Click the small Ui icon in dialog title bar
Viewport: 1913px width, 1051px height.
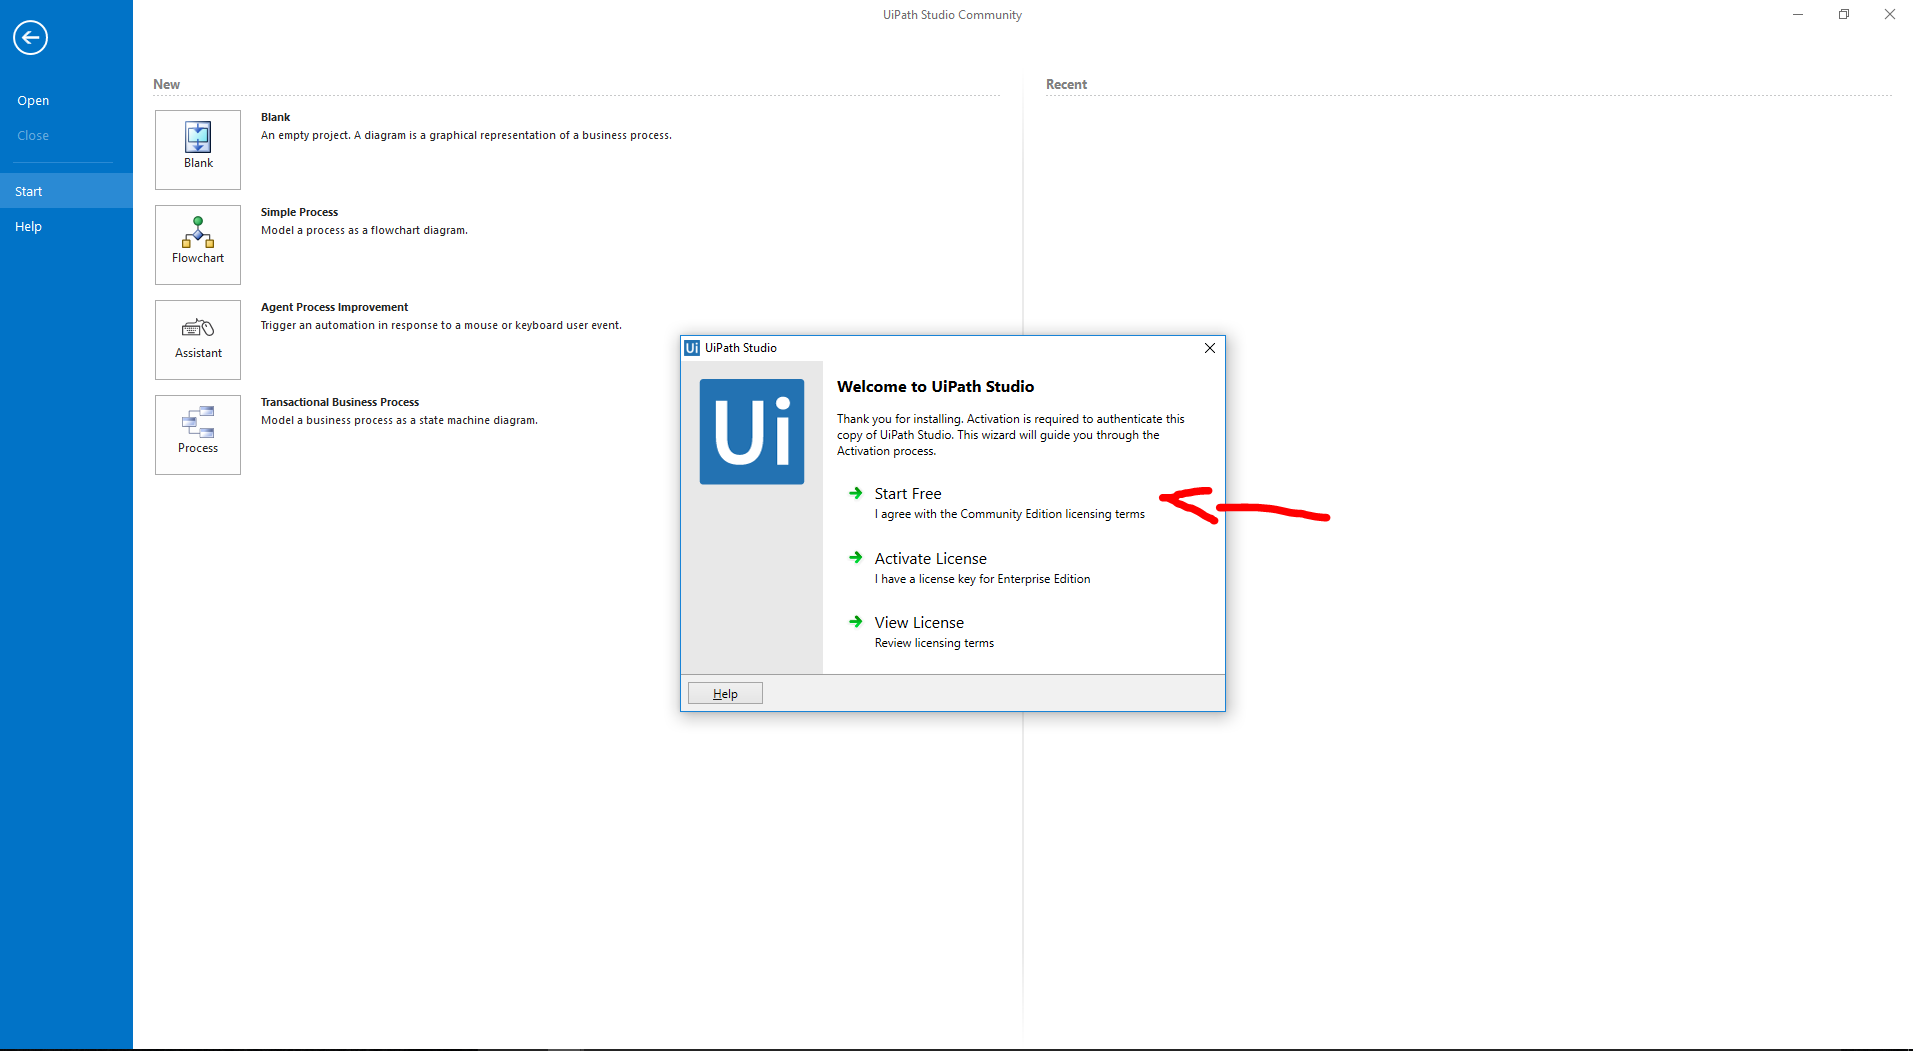(692, 348)
